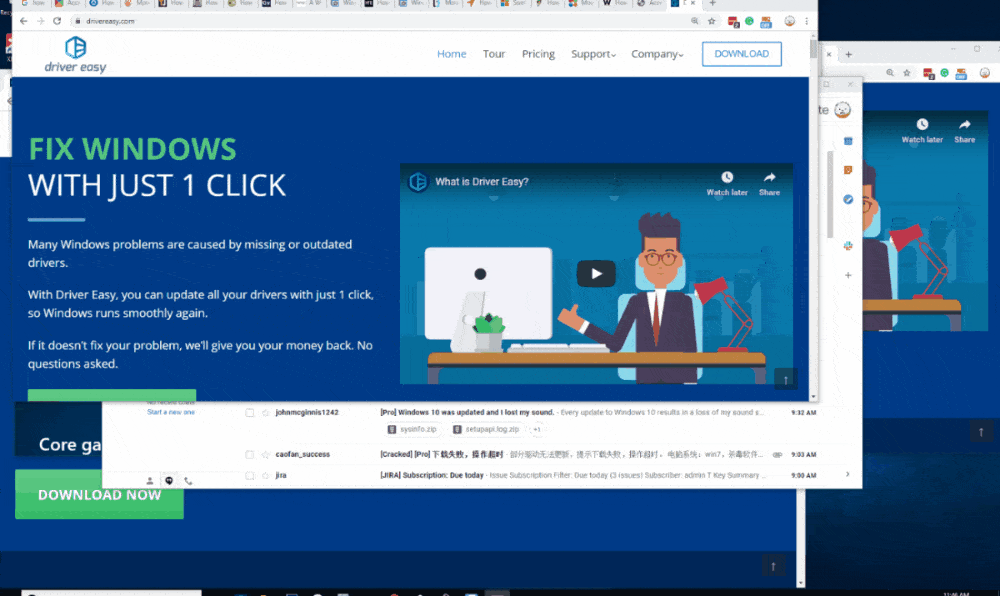Star the johnmcginnis1242 email
Screen dimensions: 1000x596
click(x=265, y=412)
